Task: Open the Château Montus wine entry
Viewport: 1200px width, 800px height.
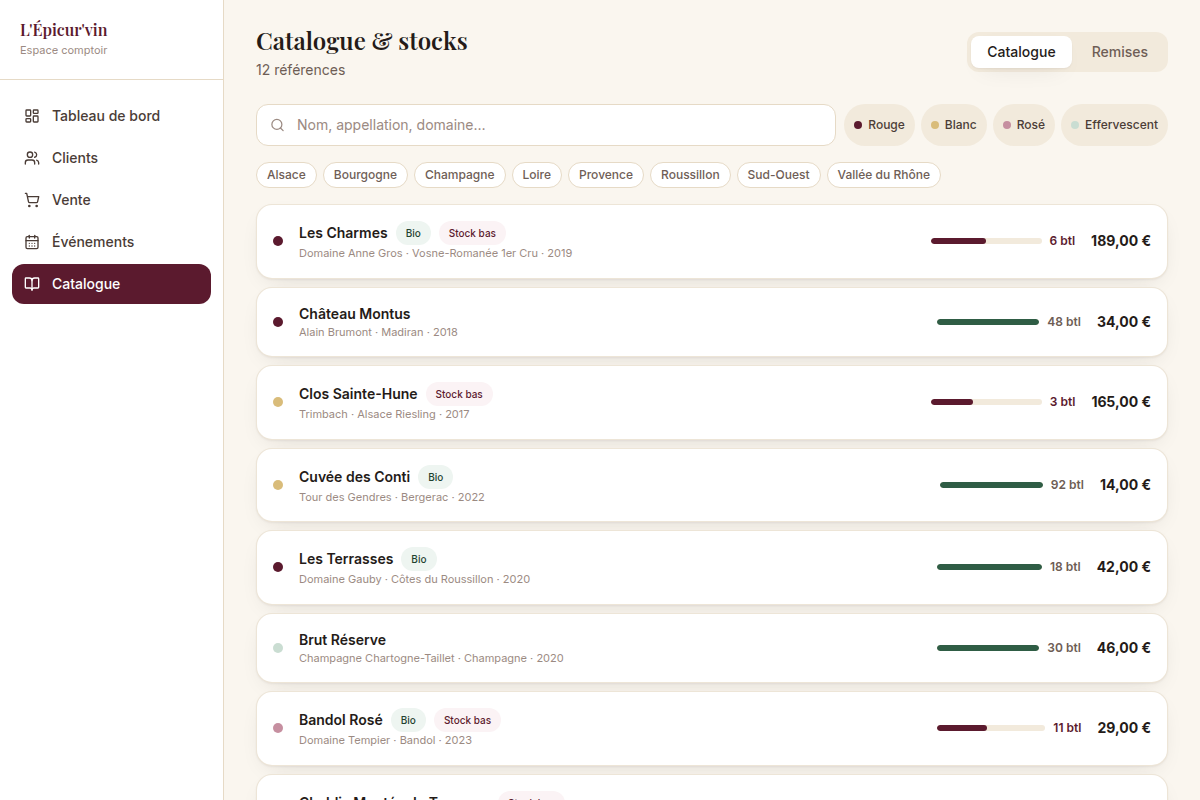Action: point(712,322)
